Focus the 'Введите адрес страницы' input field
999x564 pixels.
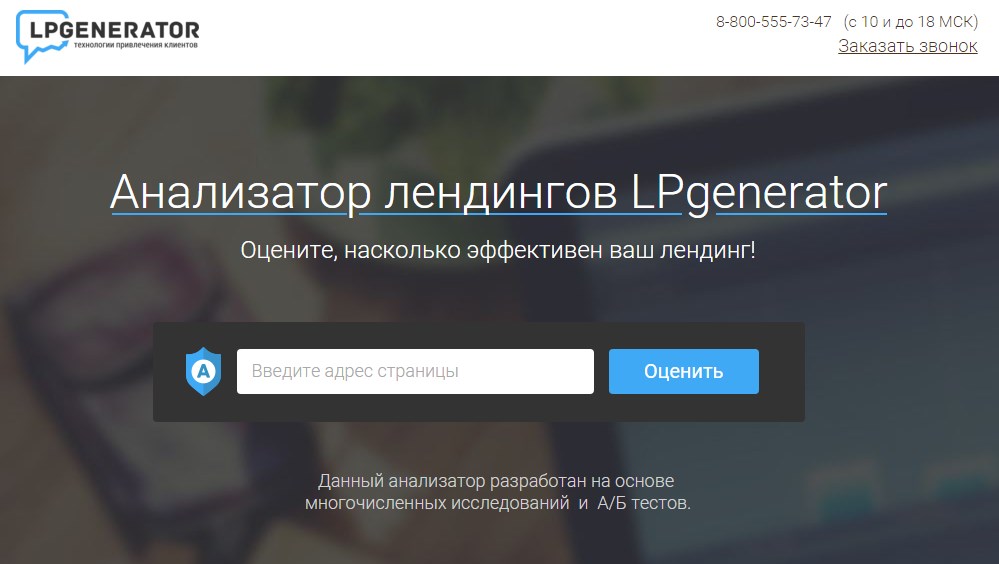click(x=415, y=371)
